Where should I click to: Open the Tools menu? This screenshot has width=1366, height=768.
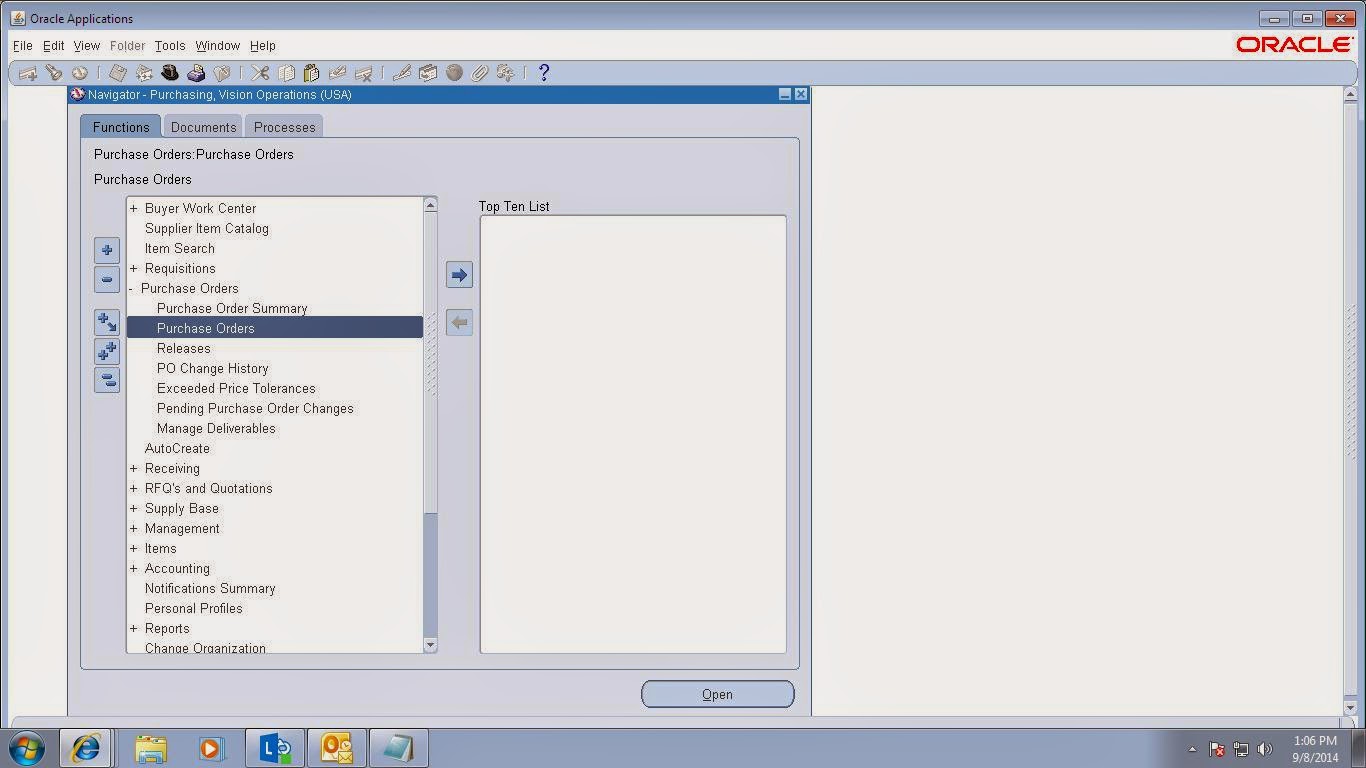tap(169, 45)
